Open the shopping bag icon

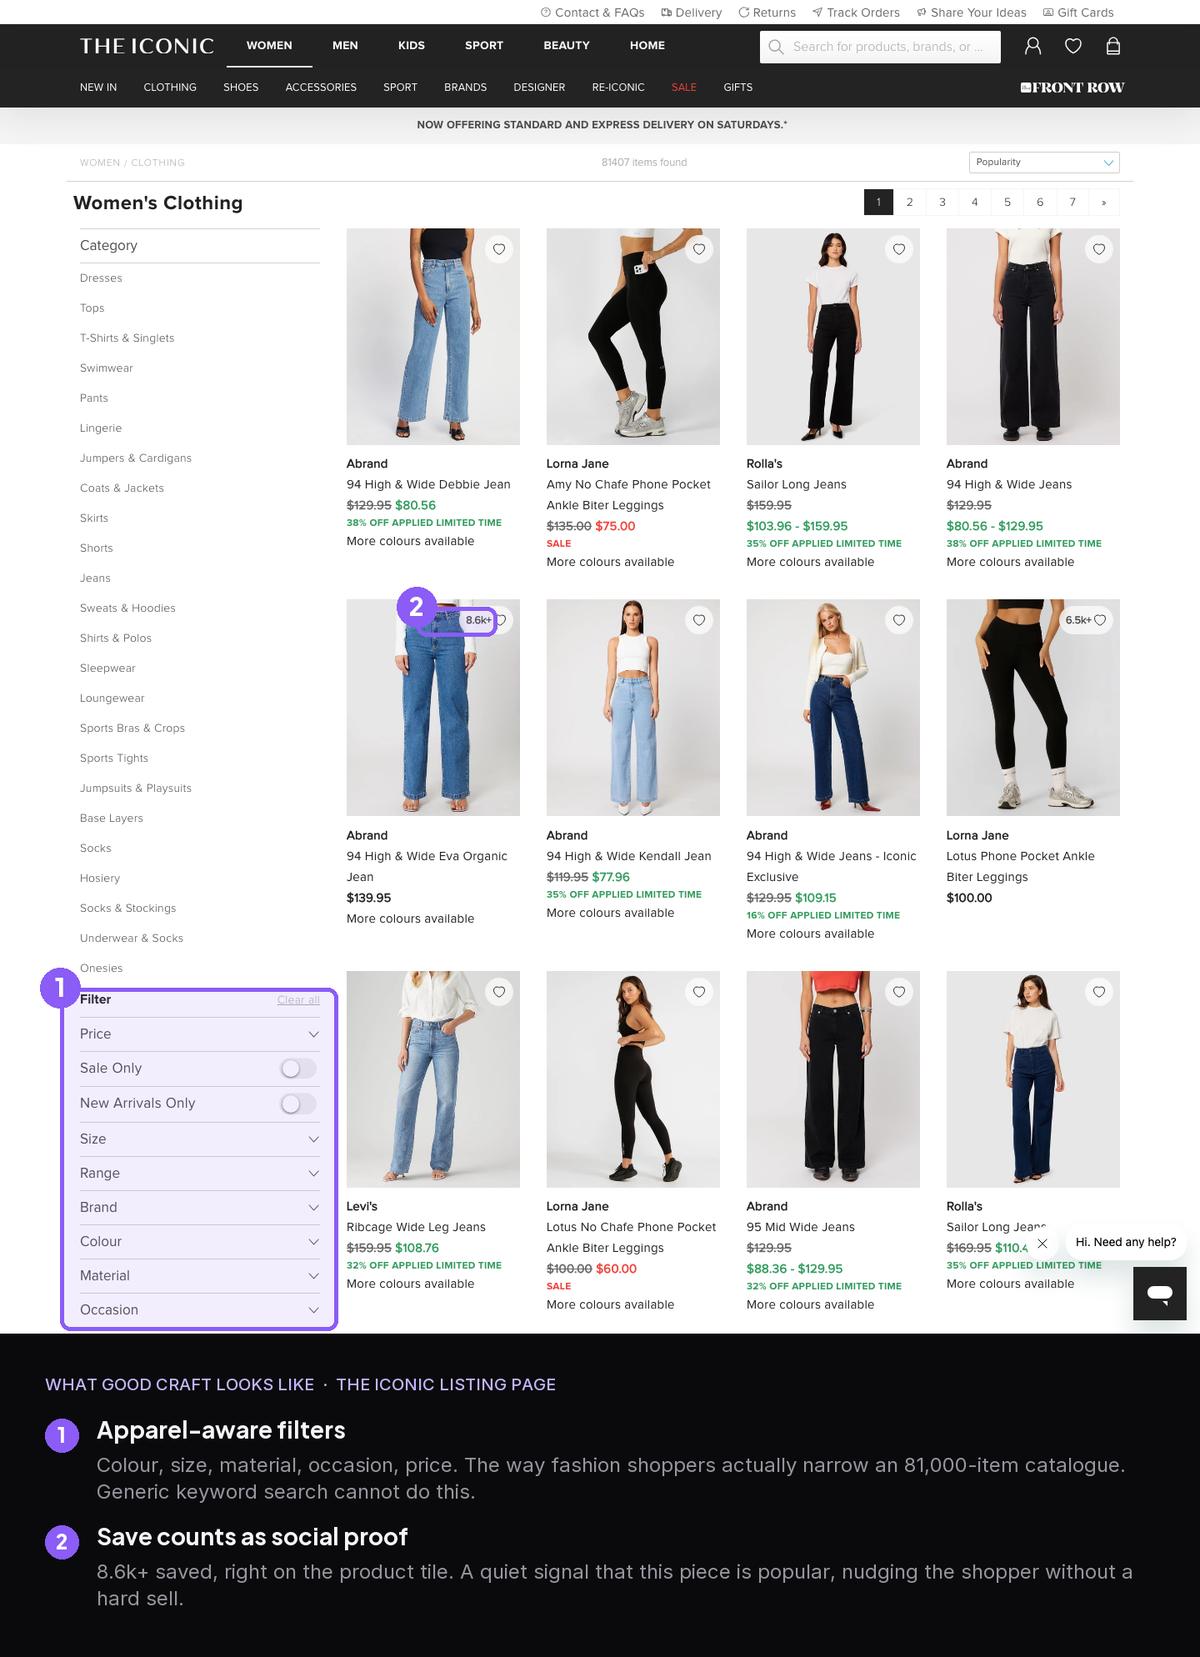tap(1113, 46)
